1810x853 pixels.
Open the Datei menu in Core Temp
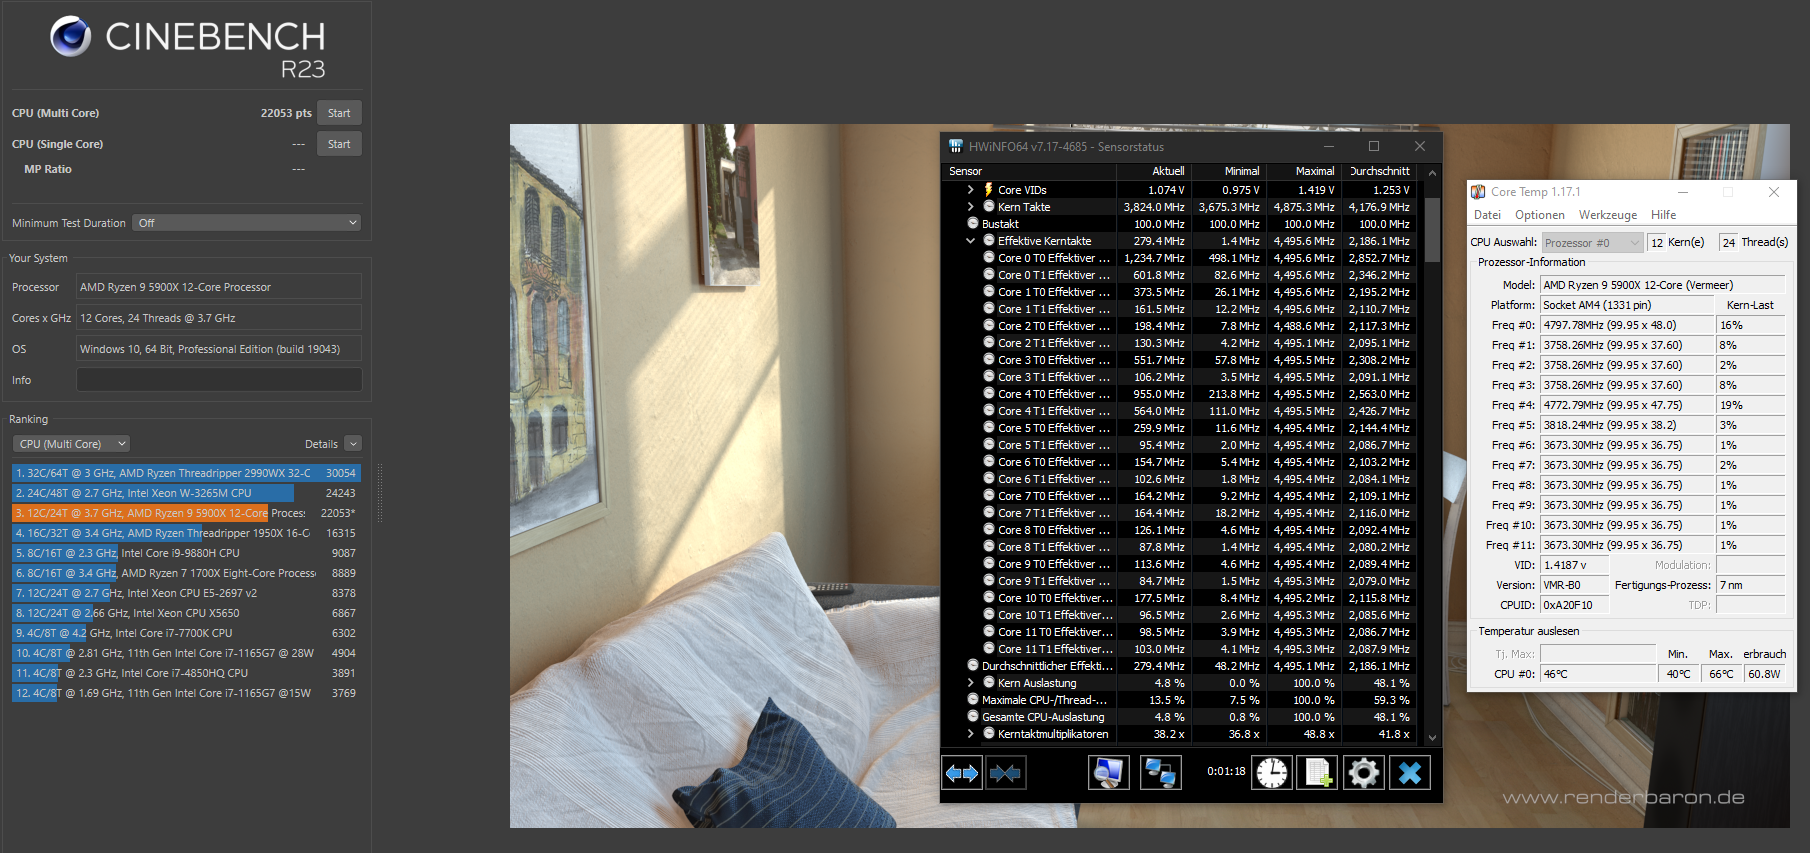(x=1487, y=215)
